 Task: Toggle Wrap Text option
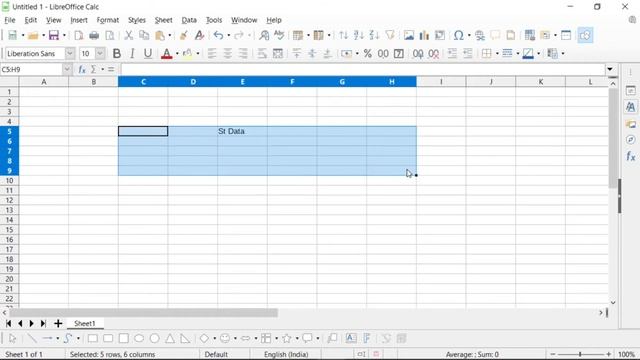pos(262,53)
